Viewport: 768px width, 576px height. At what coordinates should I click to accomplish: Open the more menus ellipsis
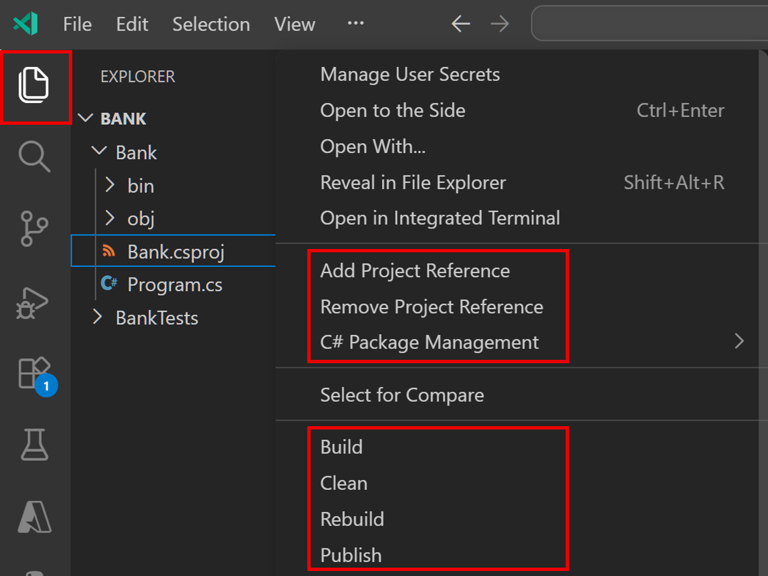click(356, 24)
